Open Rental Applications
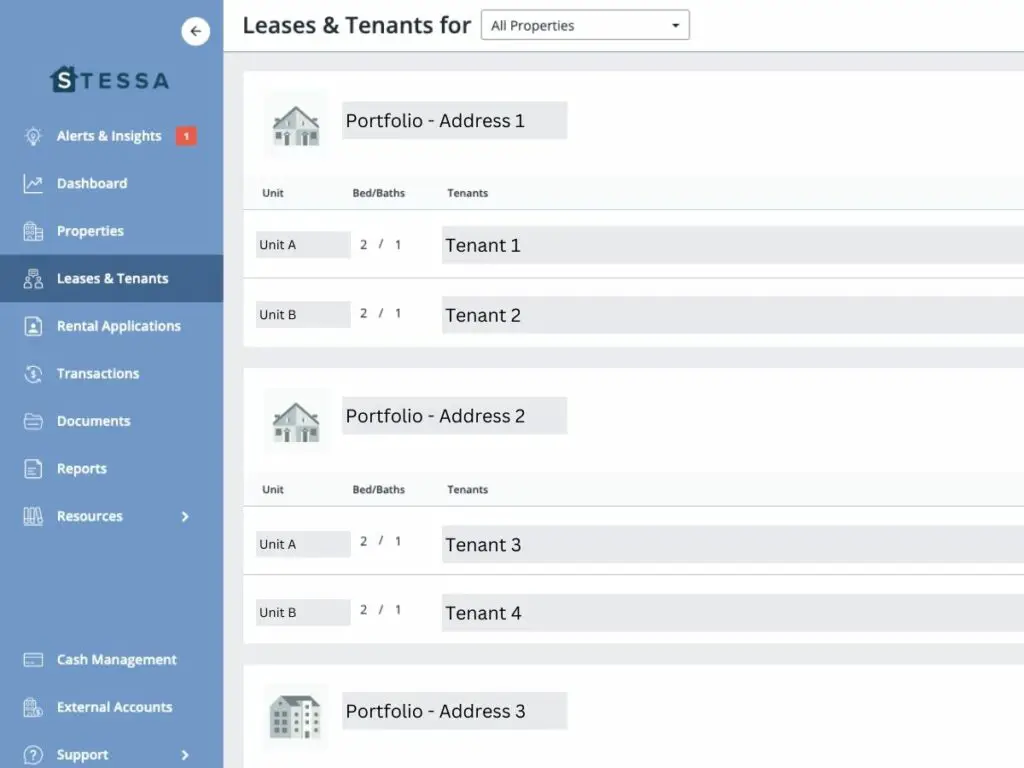 (x=119, y=326)
